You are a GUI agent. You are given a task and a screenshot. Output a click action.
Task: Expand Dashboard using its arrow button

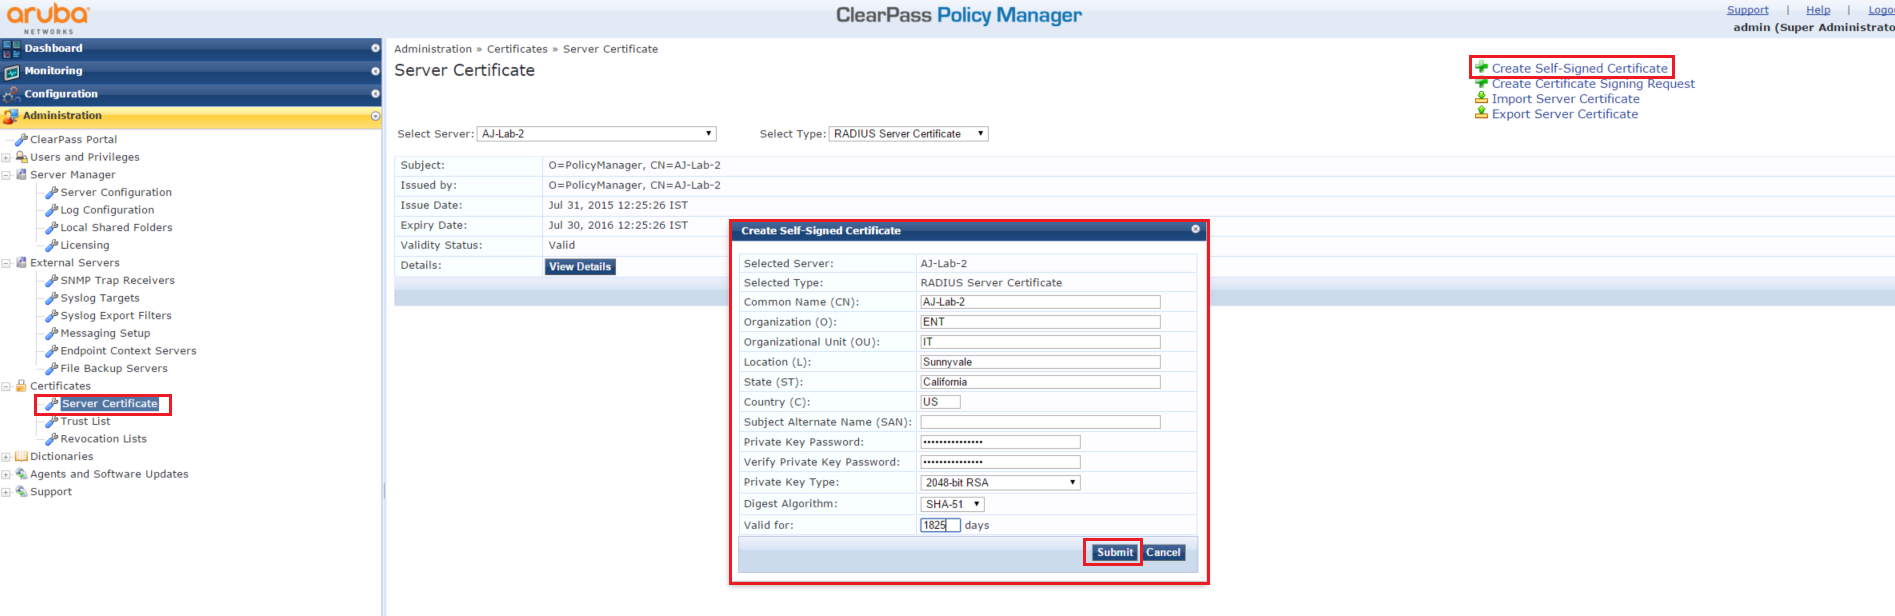coord(375,48)
